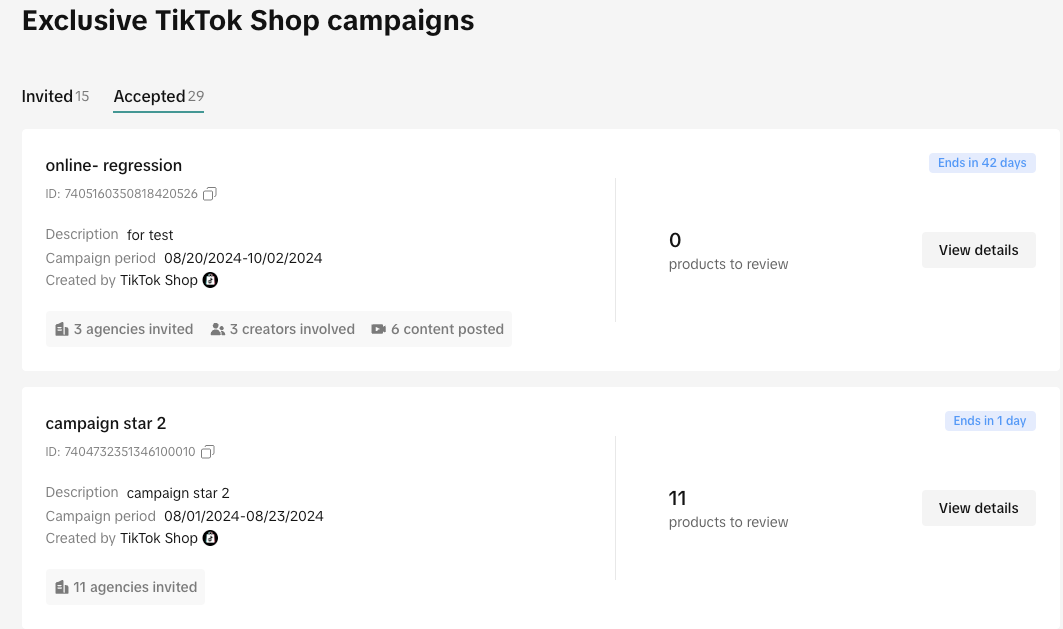Click TikTok Shop badge icon in campaign star 2
Image resolution: width=1063 pixels, height=629 pixels.
[x=211, y=538]
